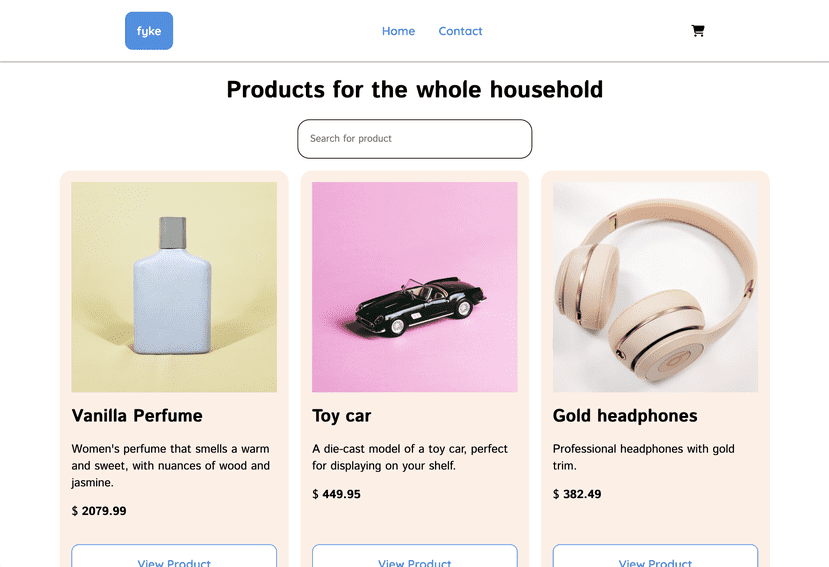The image size is (829, 567).
Task: Focus the Search for product field
Action: pos(414,139)
